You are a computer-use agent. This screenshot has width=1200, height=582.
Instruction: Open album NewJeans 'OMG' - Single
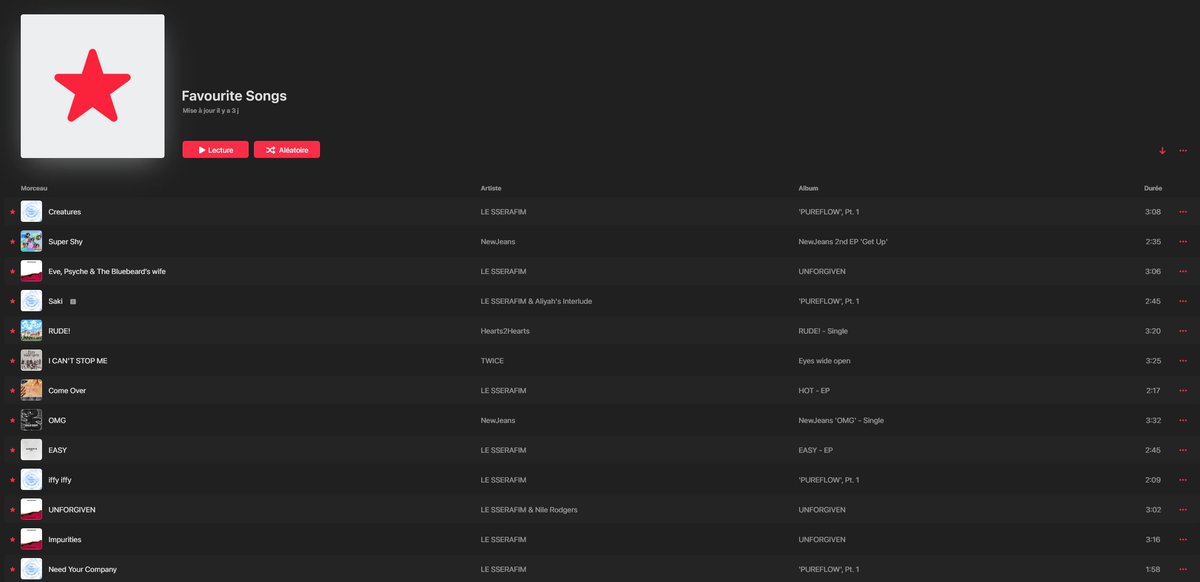tap(841, 420)
